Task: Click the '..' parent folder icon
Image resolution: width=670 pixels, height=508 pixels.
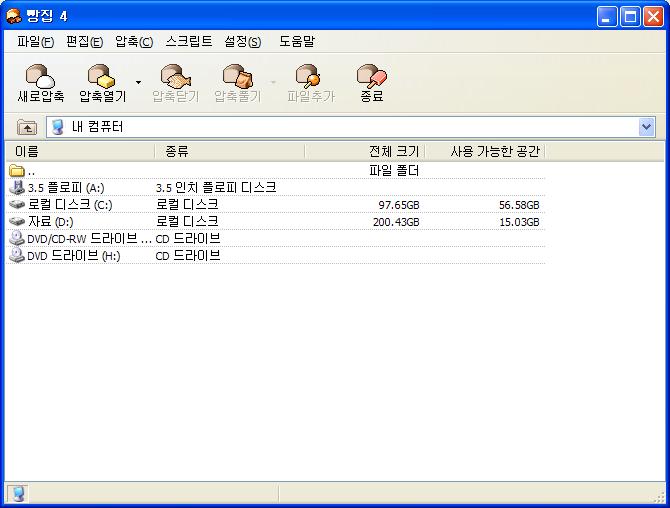Action: point(17,170)
